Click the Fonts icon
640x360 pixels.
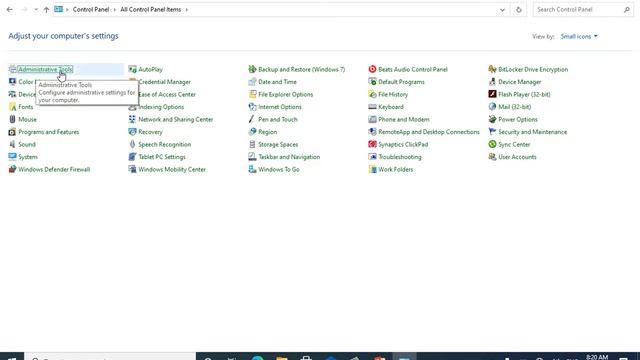click(12, 107)
